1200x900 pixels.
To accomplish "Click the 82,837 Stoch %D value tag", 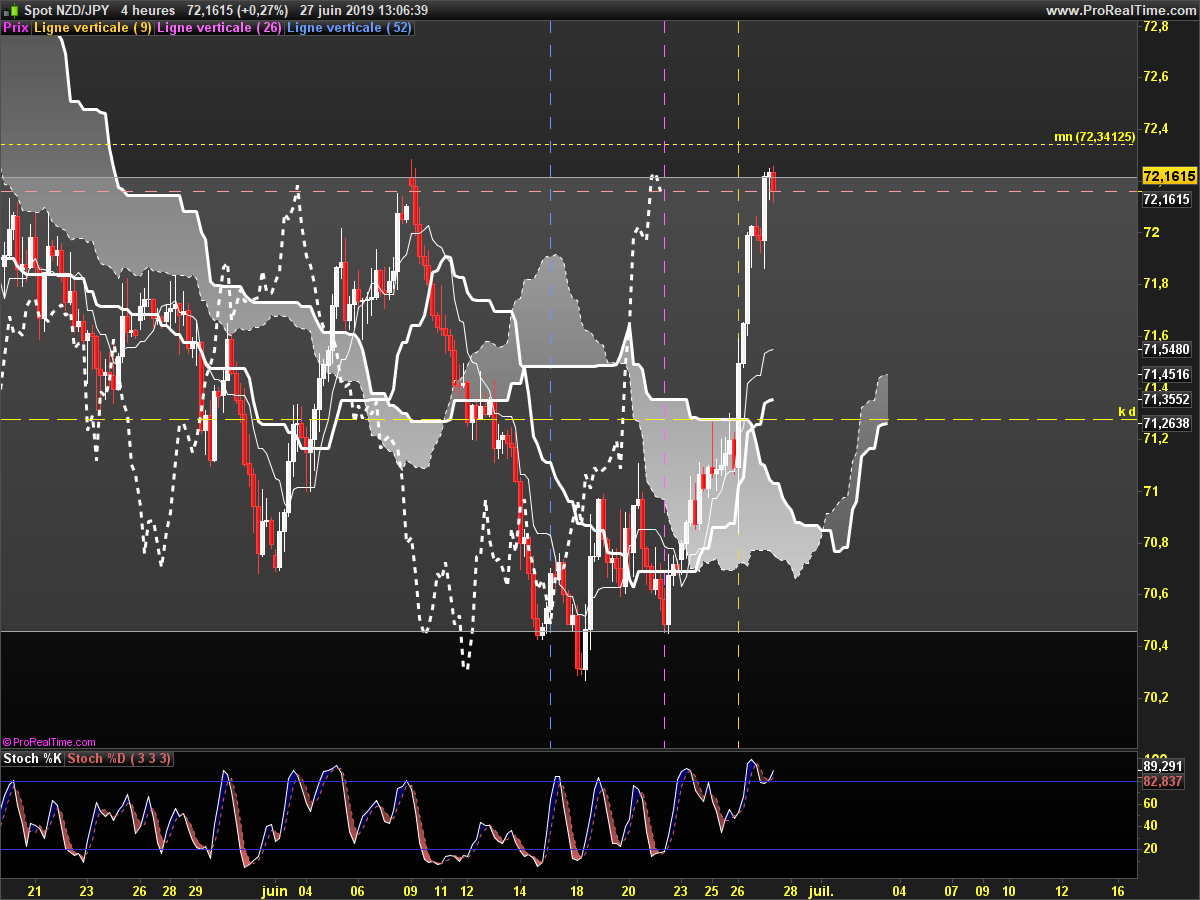I will (1163, 781).
